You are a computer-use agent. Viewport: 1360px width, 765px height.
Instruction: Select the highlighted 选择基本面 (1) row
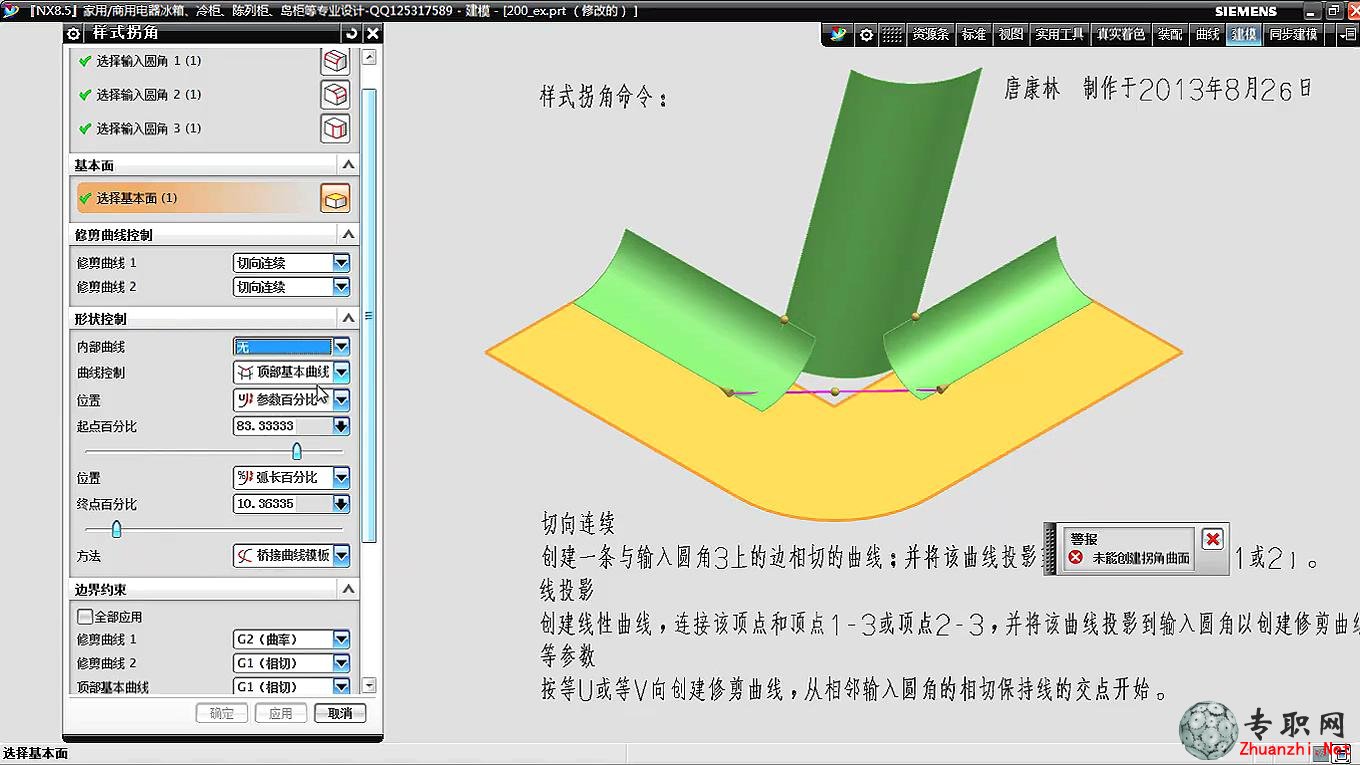pos(196,198)
